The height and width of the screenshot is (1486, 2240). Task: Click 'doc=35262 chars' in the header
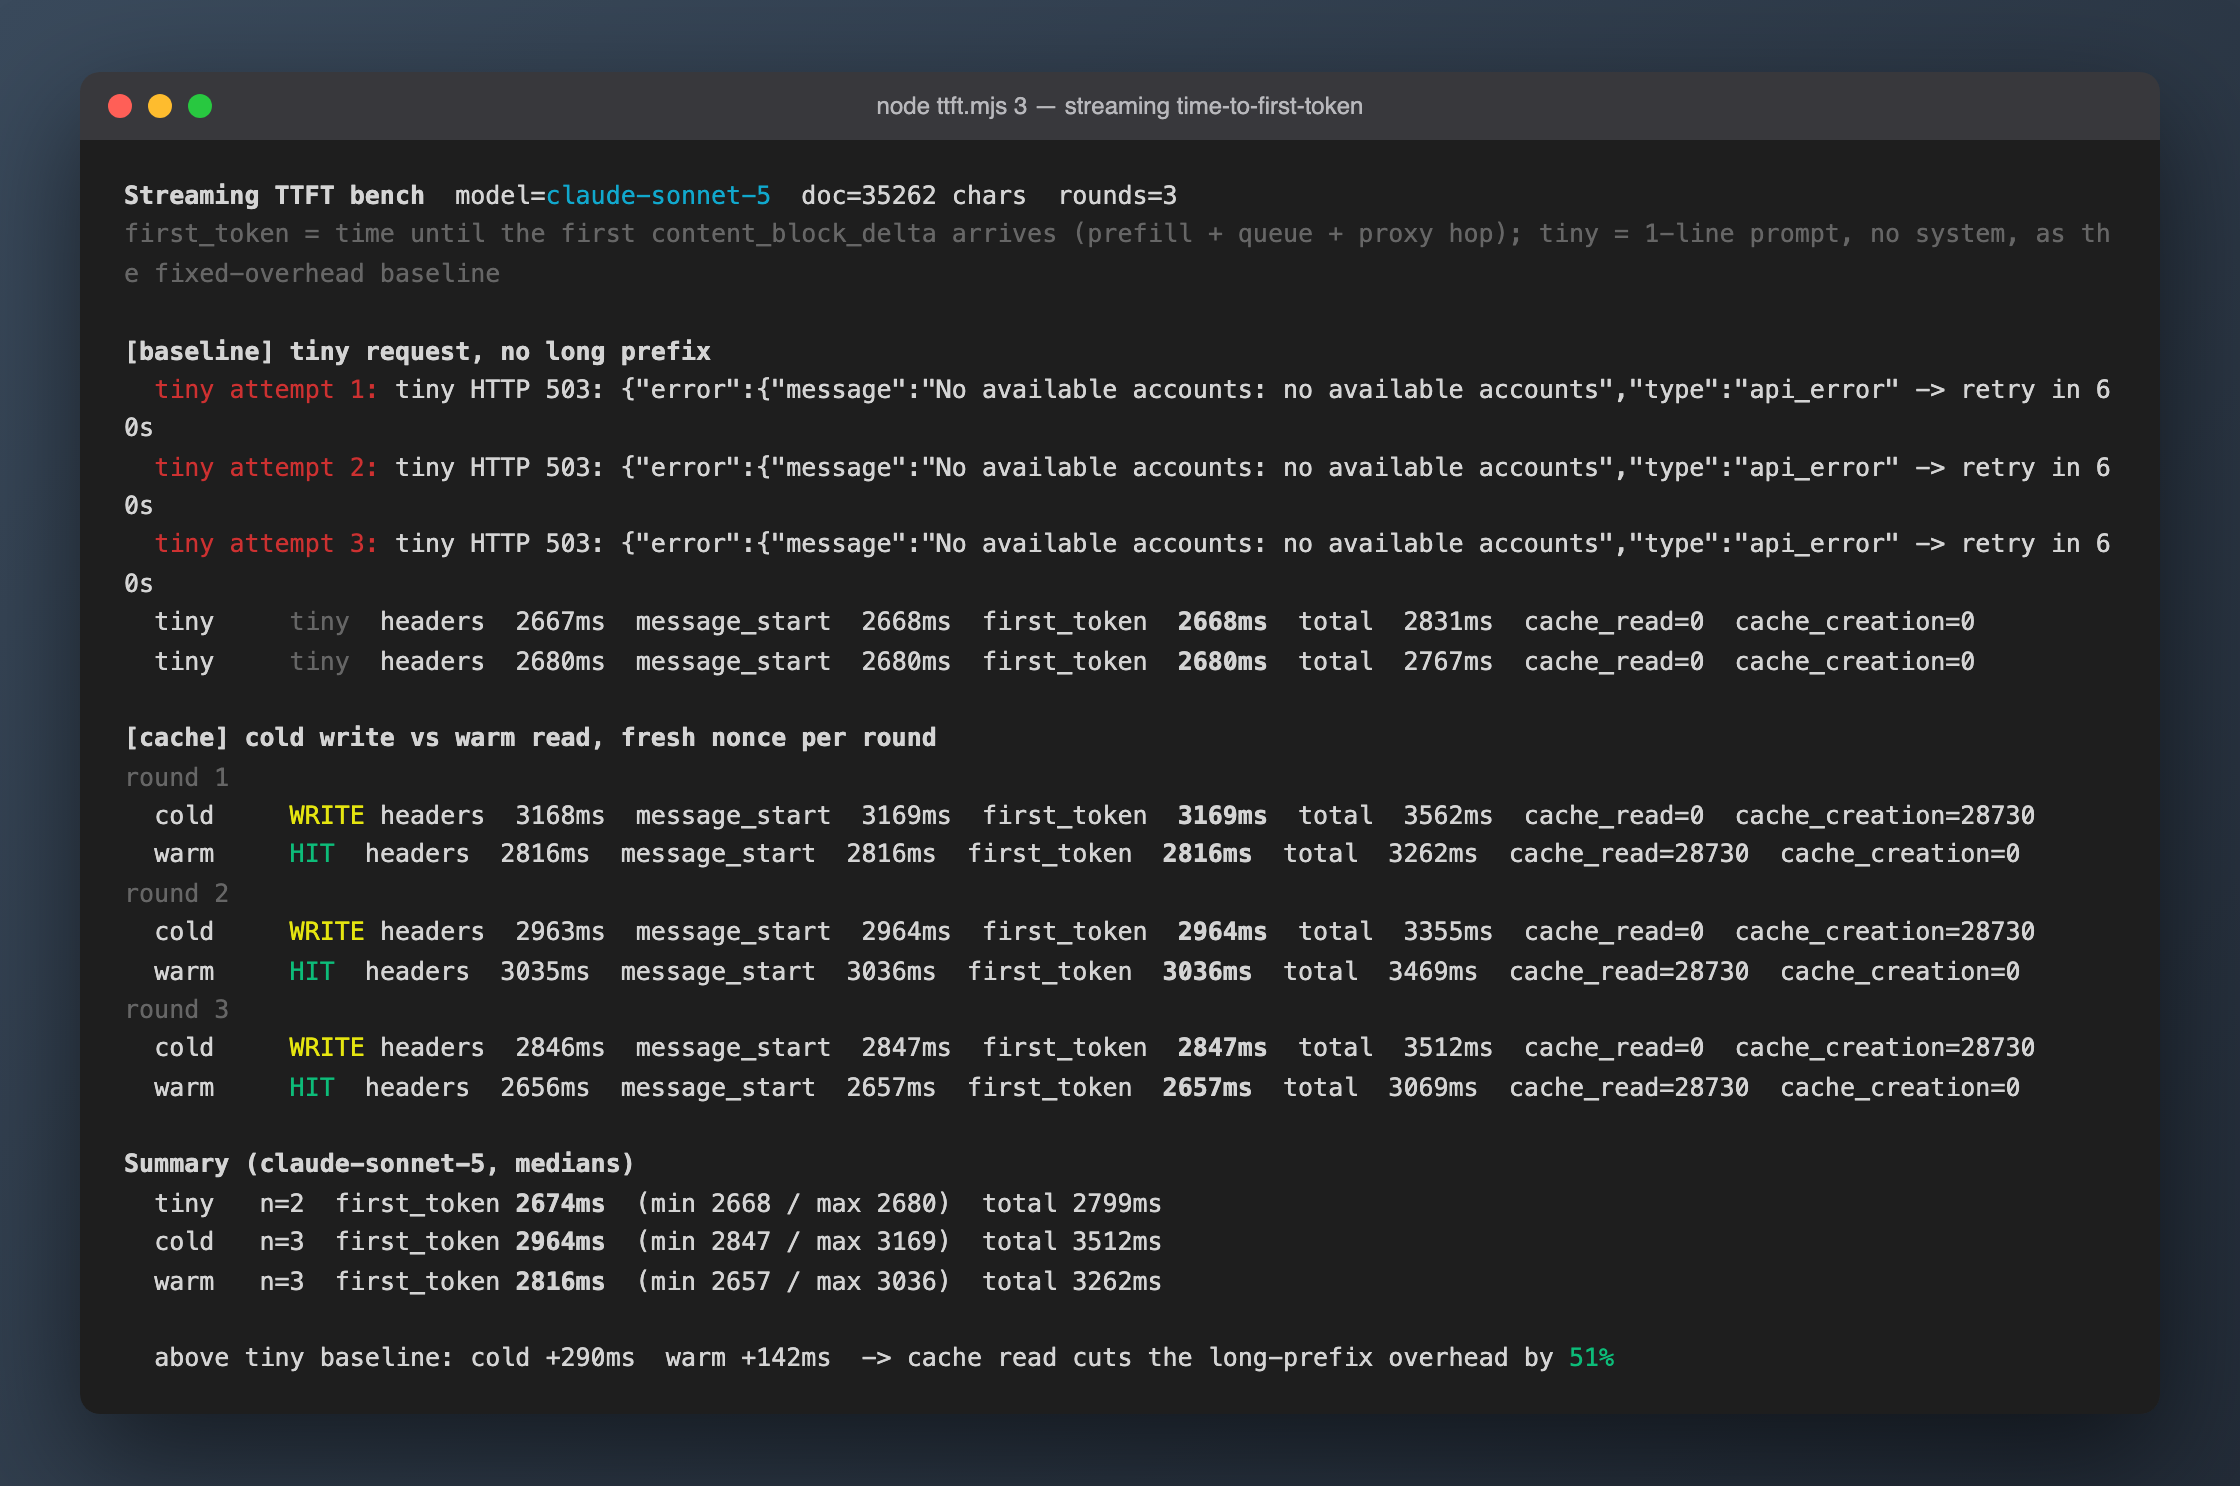click(913, 195)
